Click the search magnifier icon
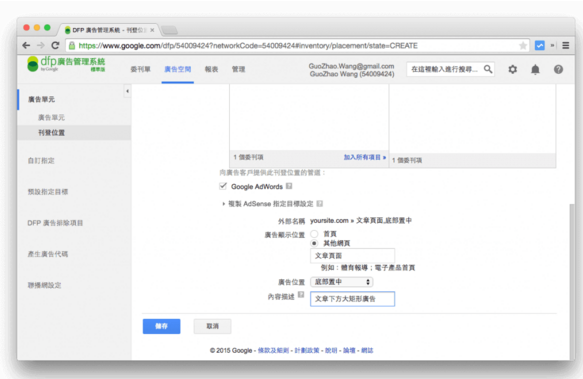The image size is (583, 379). point(488,69)
